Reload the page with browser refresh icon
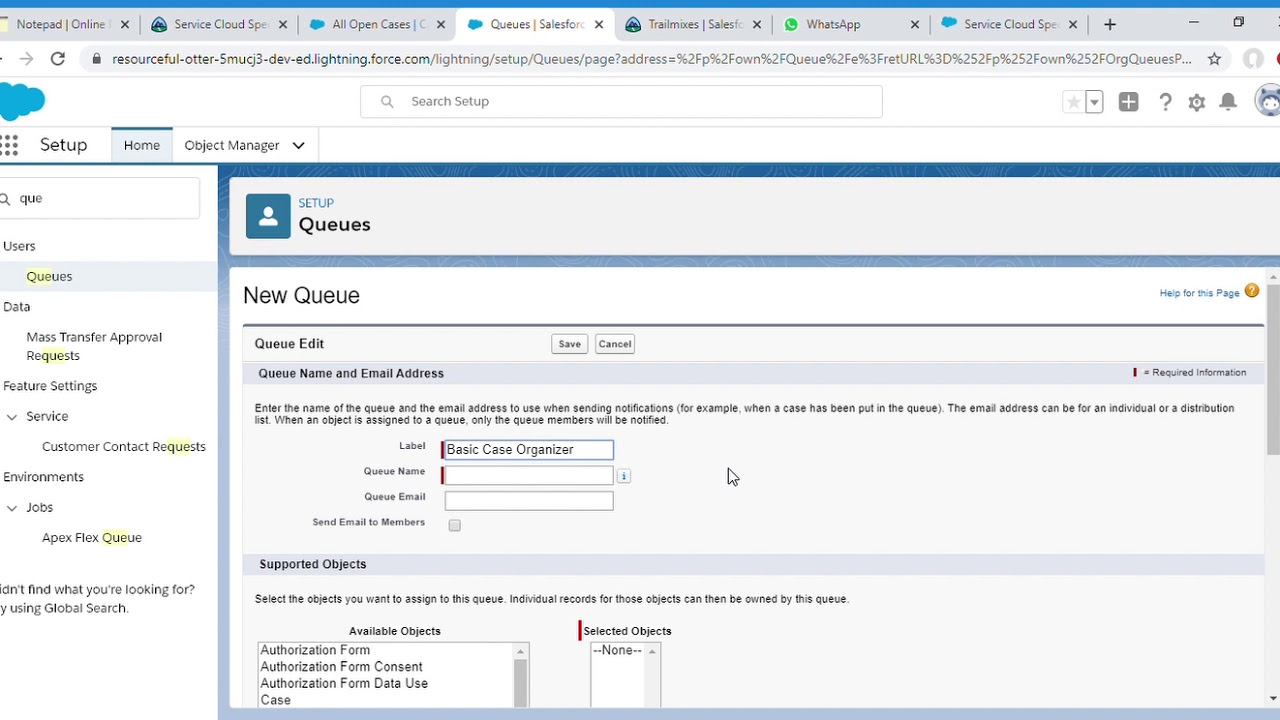This screenshot has width=1280, height=720. pyautogui.click(x=58, y=59)
